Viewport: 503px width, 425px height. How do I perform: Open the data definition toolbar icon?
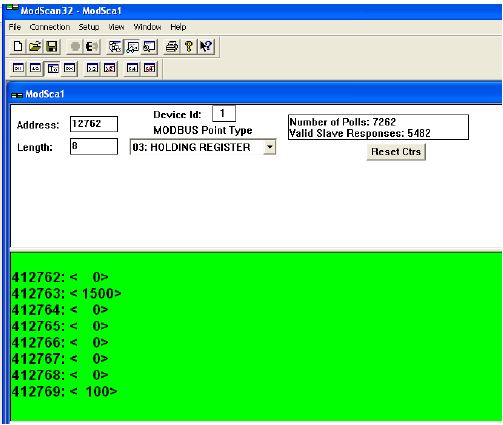(115, 47)
